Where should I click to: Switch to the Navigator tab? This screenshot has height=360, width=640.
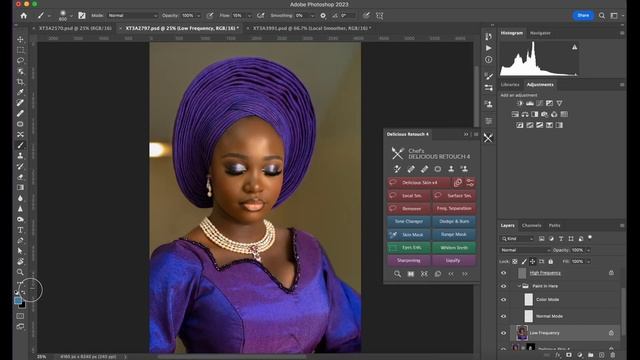540,33
